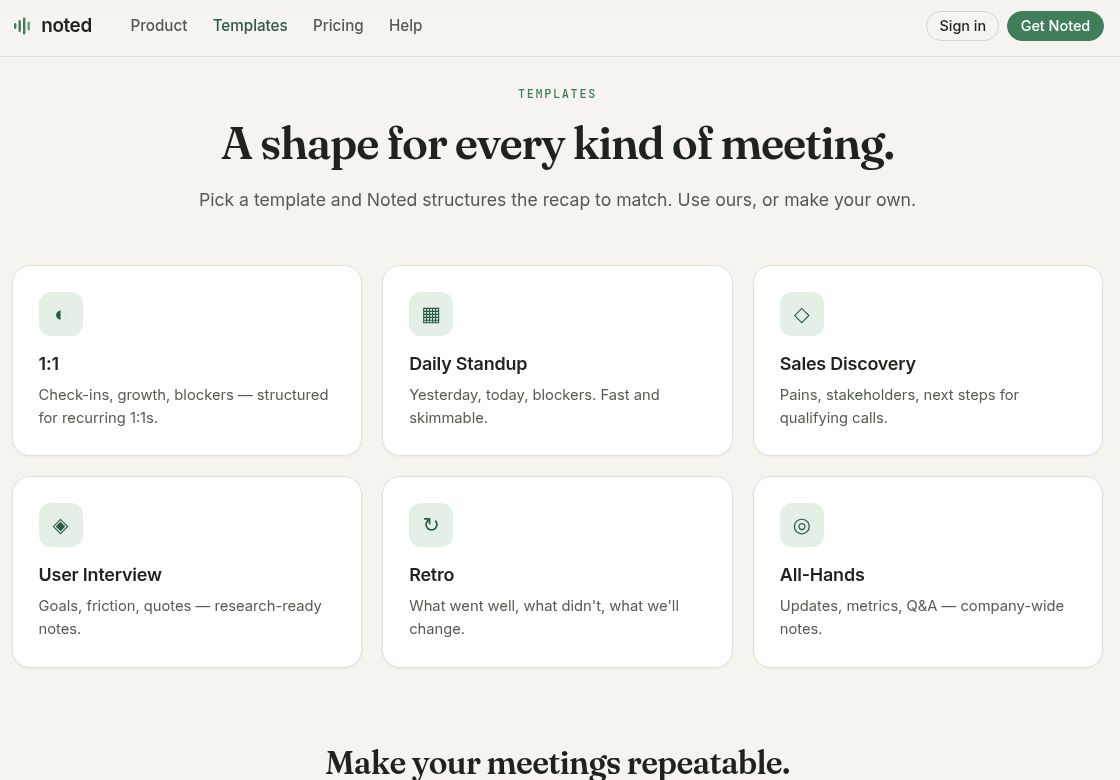
Task: Select the Daily Standup template title
Action: [x=468, y=364]
